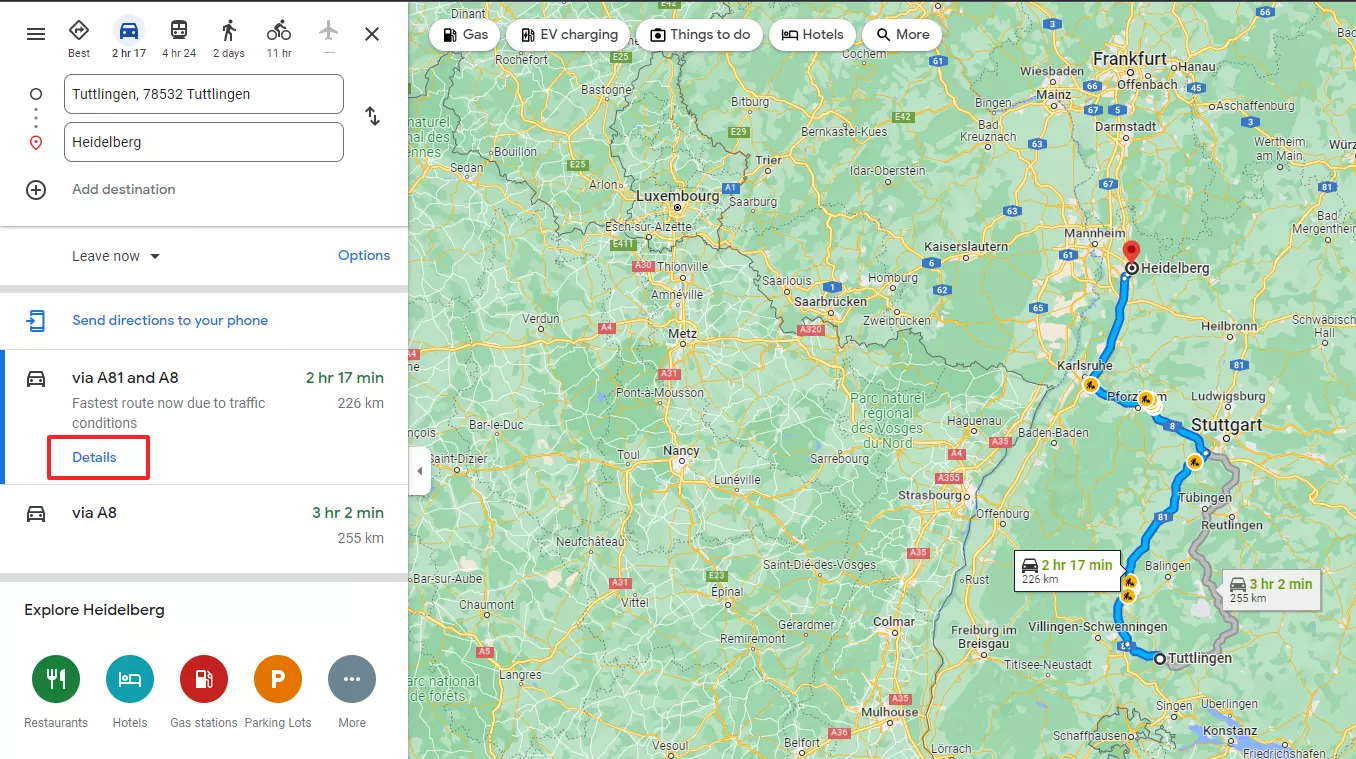This screenshot has width=1356, height=759.
Task: Select Best travel mode
Action: [79, 38]
